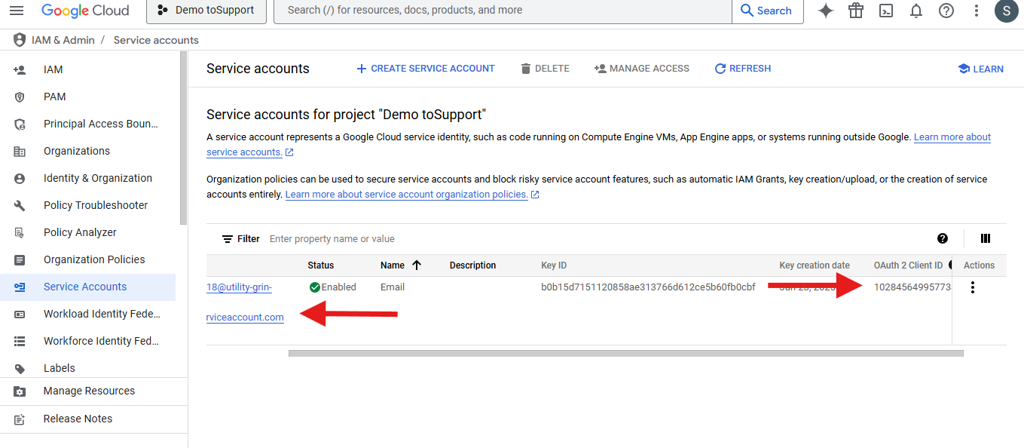The width and height of the screenshot is (1024, 448).
Task: Open the three-dot settings menu in header
Action: click(976, 11)
